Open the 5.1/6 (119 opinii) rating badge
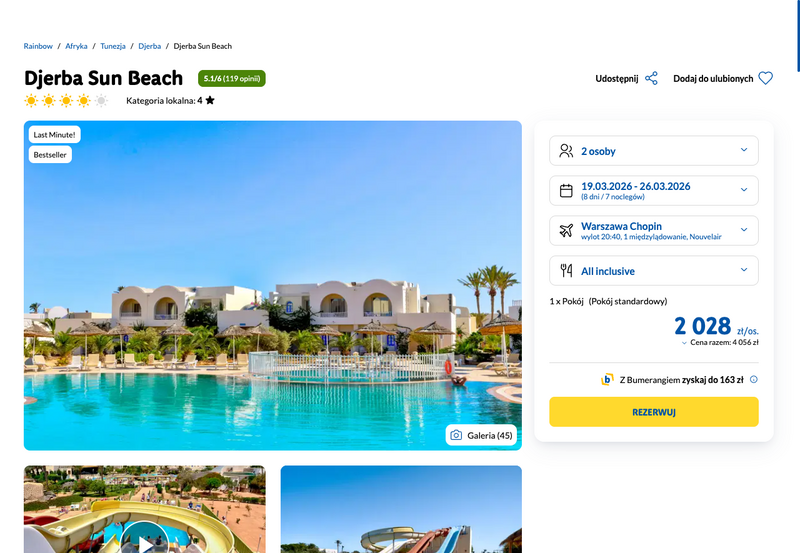 point(232,79)
